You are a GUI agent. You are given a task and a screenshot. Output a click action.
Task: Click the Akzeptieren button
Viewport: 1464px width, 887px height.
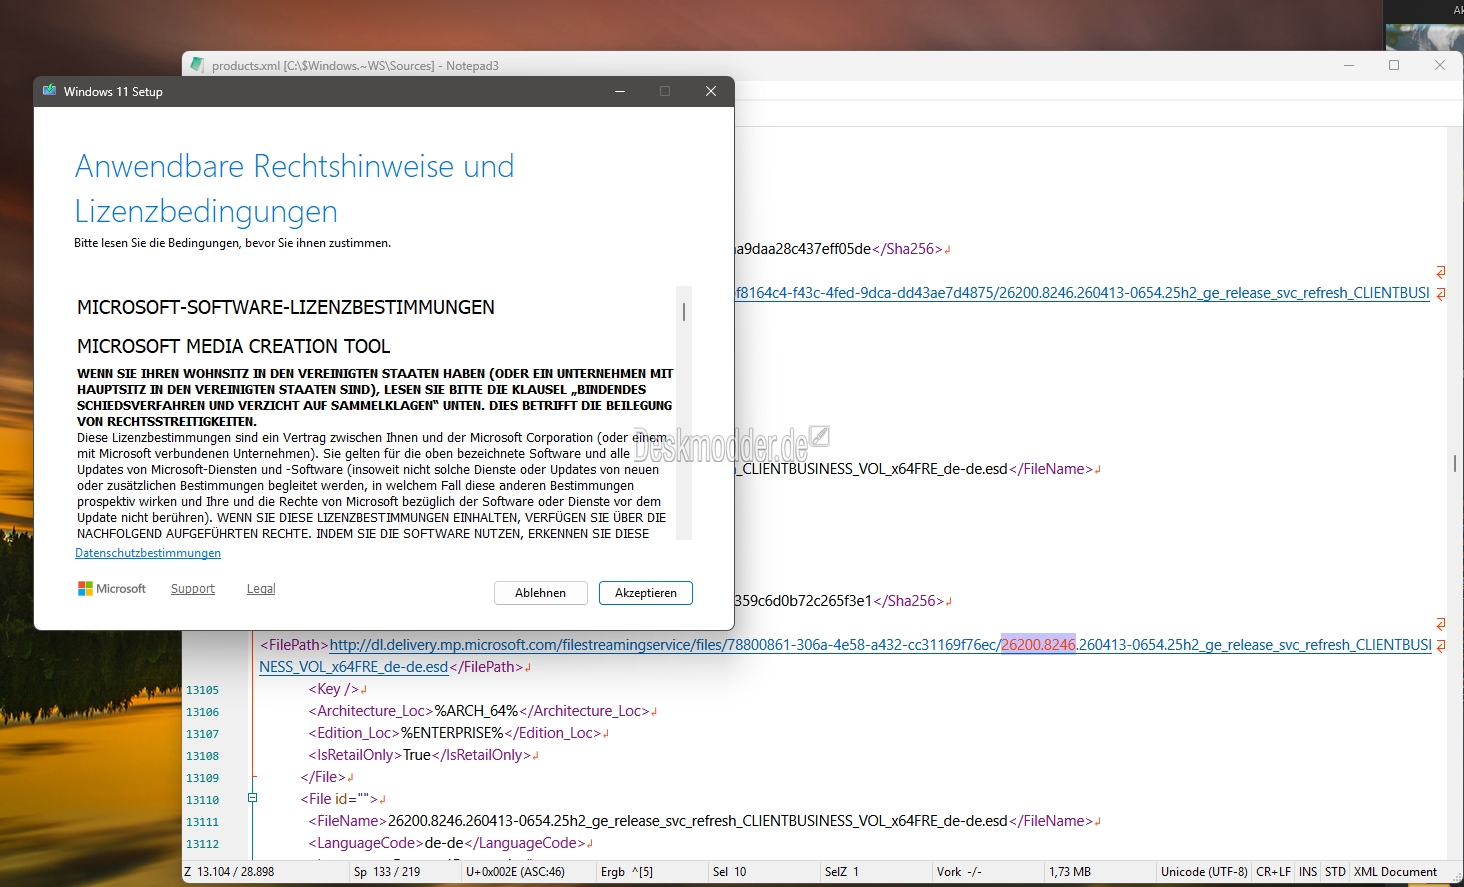[645, 593]
